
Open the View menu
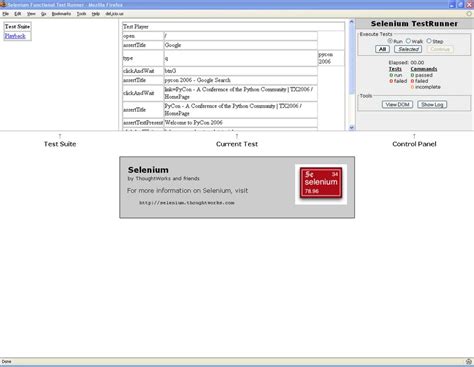[x=31, y=14]
